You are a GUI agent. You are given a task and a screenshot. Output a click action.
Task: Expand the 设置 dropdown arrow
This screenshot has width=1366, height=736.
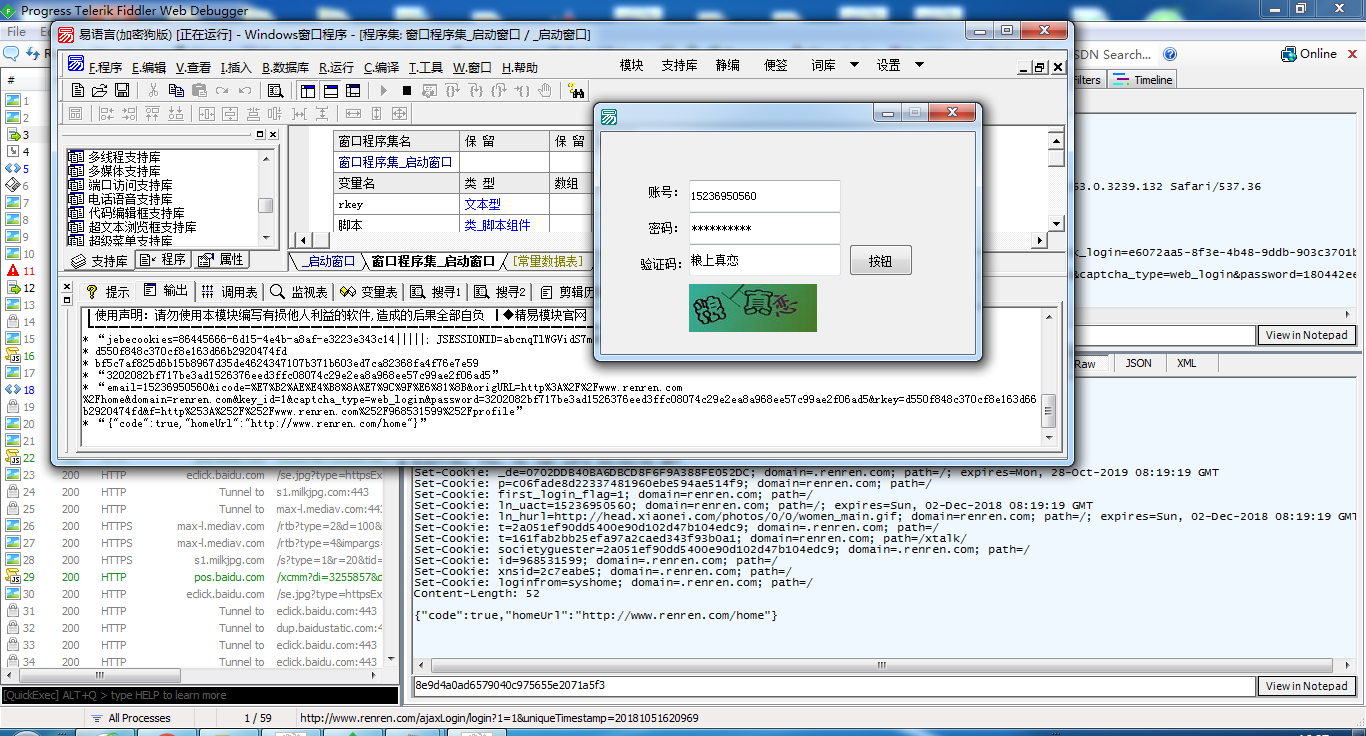[919, 65]
